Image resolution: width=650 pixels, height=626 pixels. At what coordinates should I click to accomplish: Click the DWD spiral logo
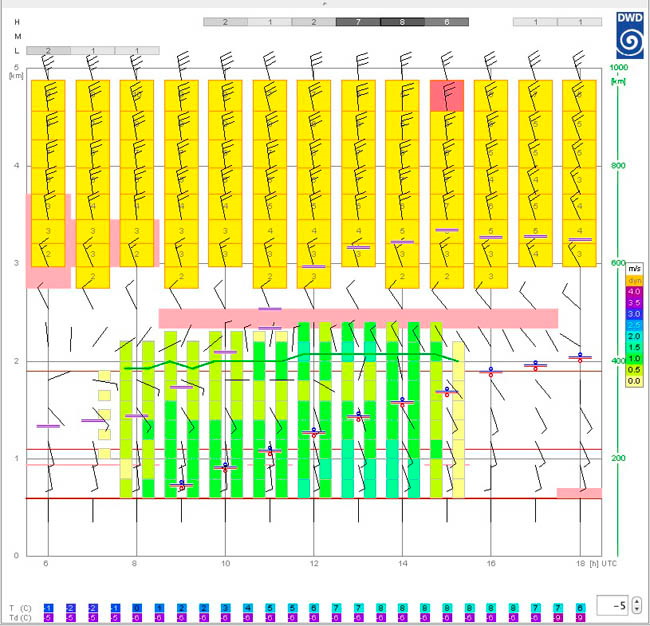pyautogui.click(x=630, y=35)
